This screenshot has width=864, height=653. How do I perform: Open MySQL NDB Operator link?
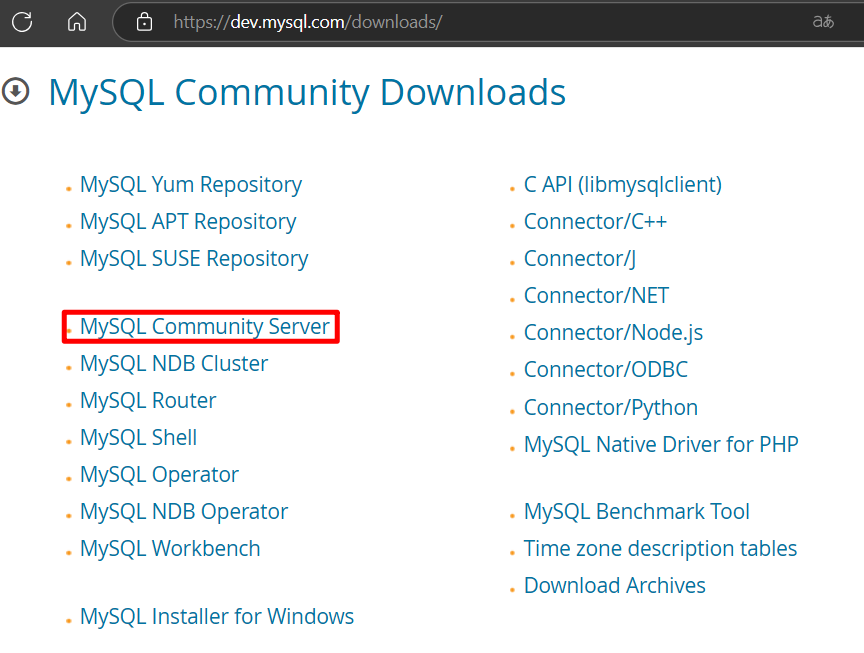point(183,511)
